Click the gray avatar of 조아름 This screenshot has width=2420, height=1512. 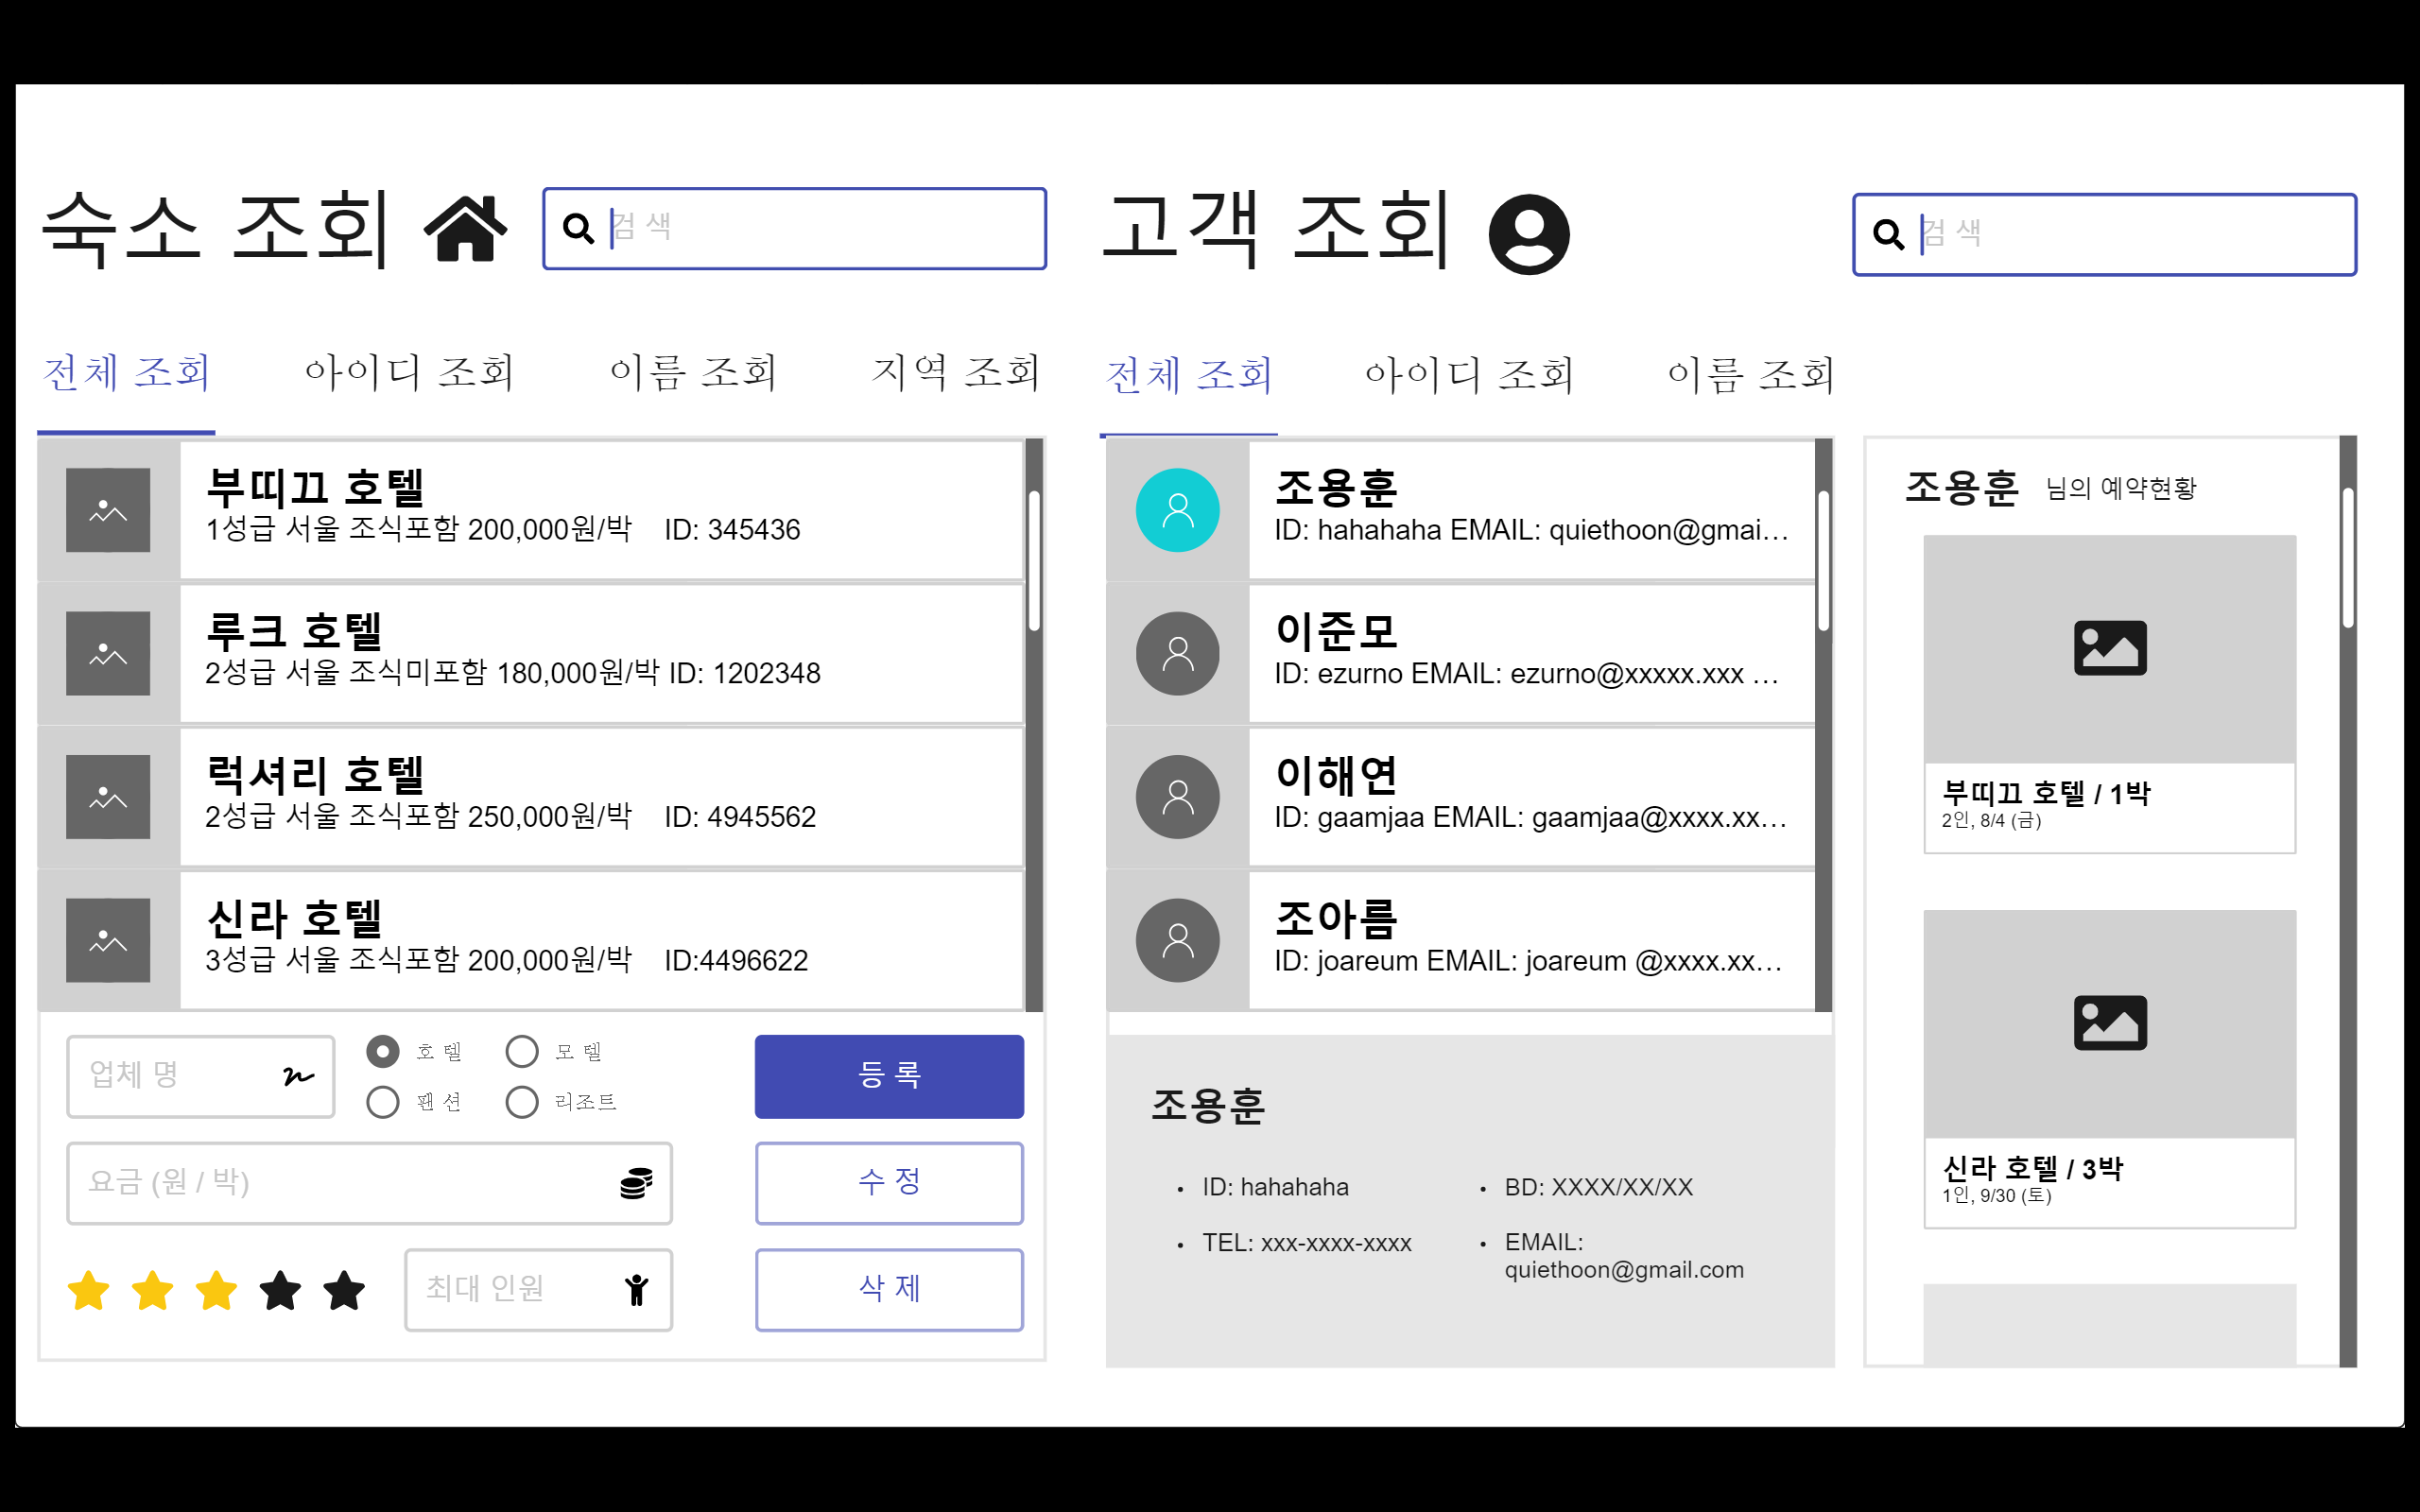[x=1178, y=940]
